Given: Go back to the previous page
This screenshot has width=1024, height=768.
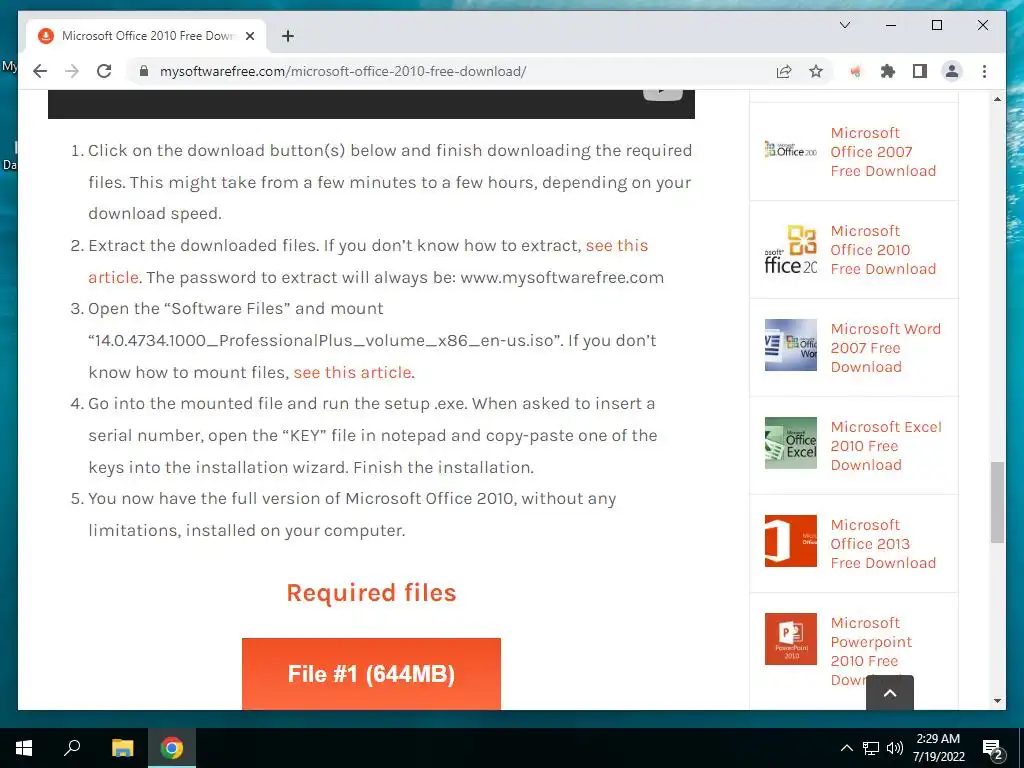Looking at the screenshot, I should coord(40,71).
